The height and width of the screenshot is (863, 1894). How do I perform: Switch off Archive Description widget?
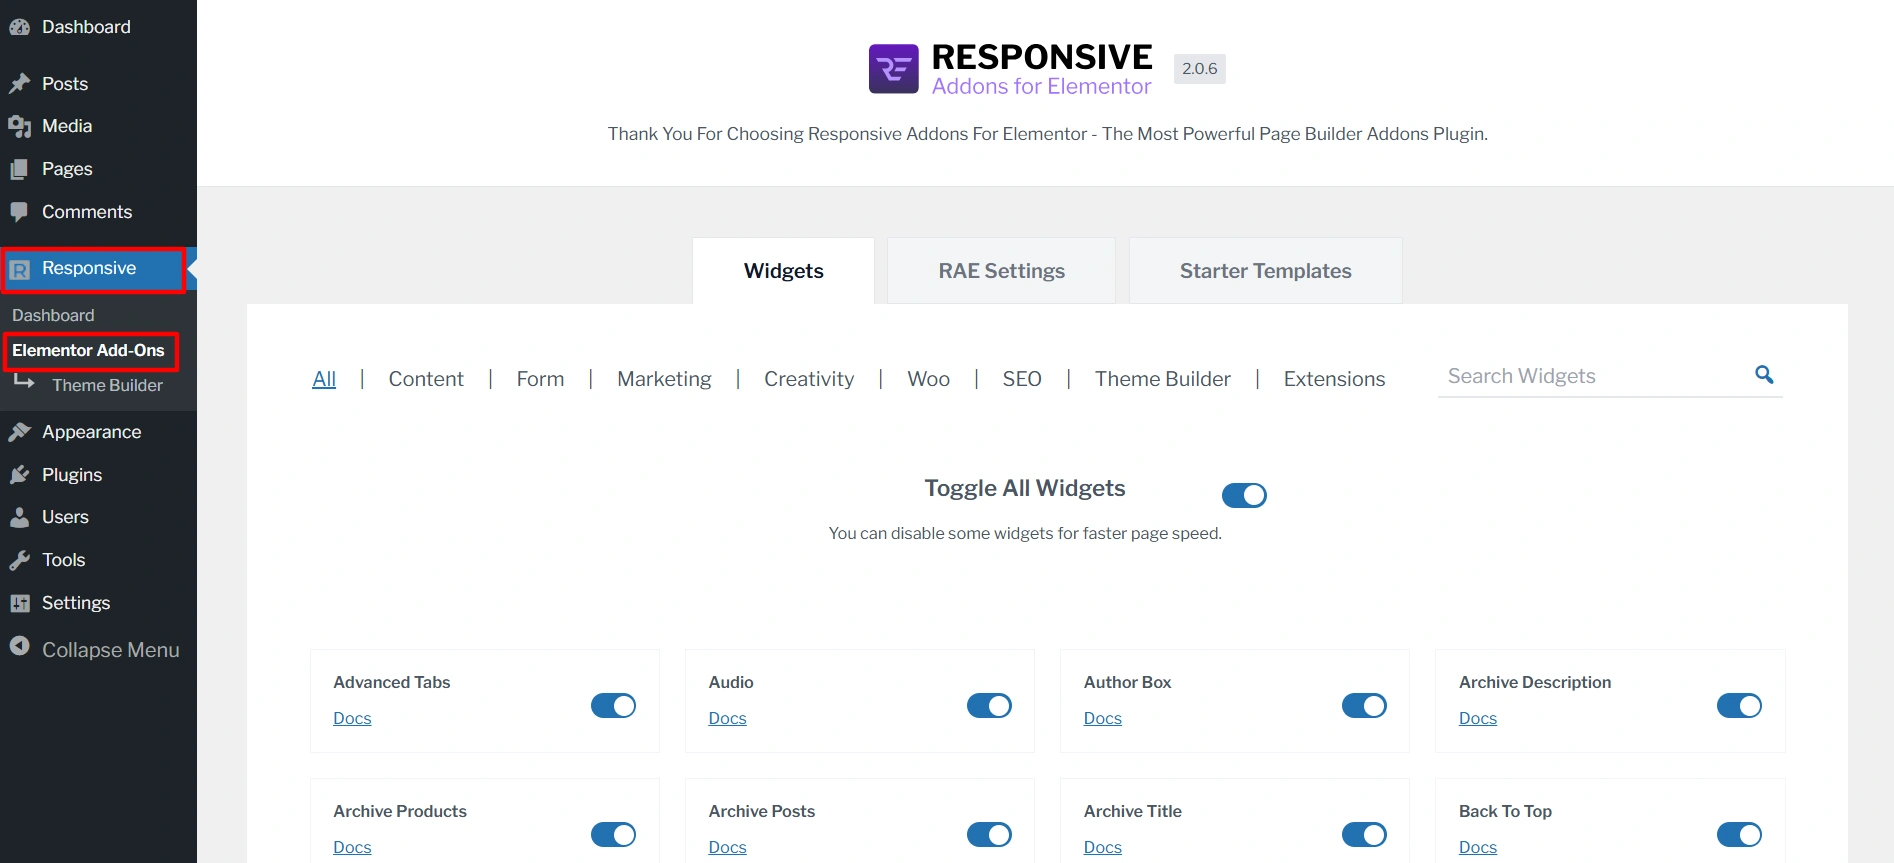pos(1739,706)
